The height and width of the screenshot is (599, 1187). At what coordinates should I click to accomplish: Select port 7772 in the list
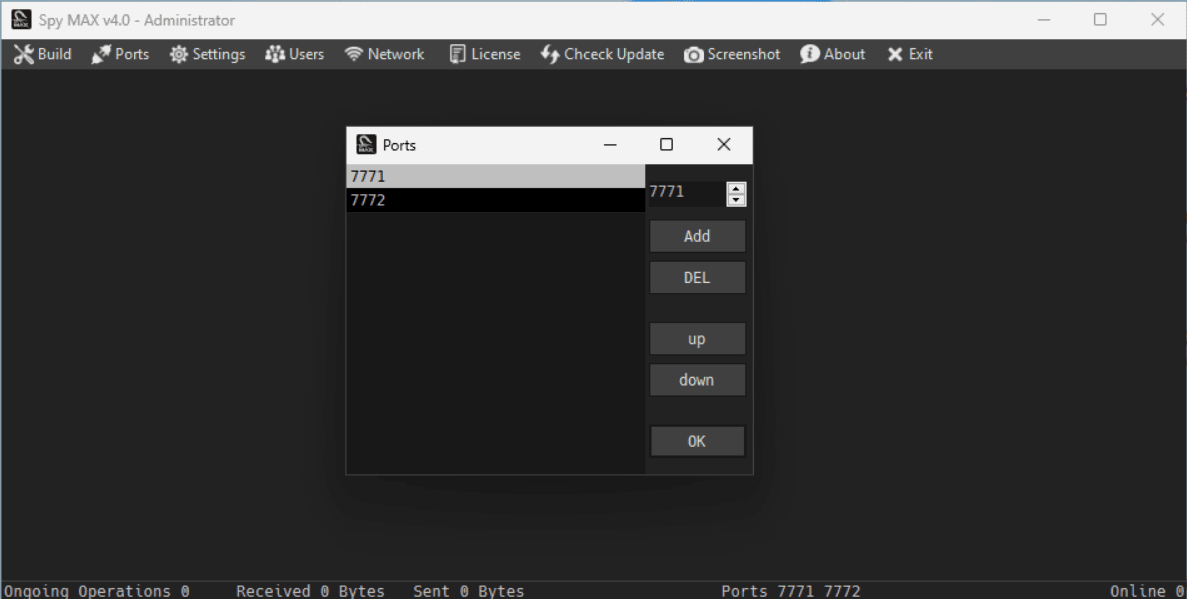tap(496, 200)
